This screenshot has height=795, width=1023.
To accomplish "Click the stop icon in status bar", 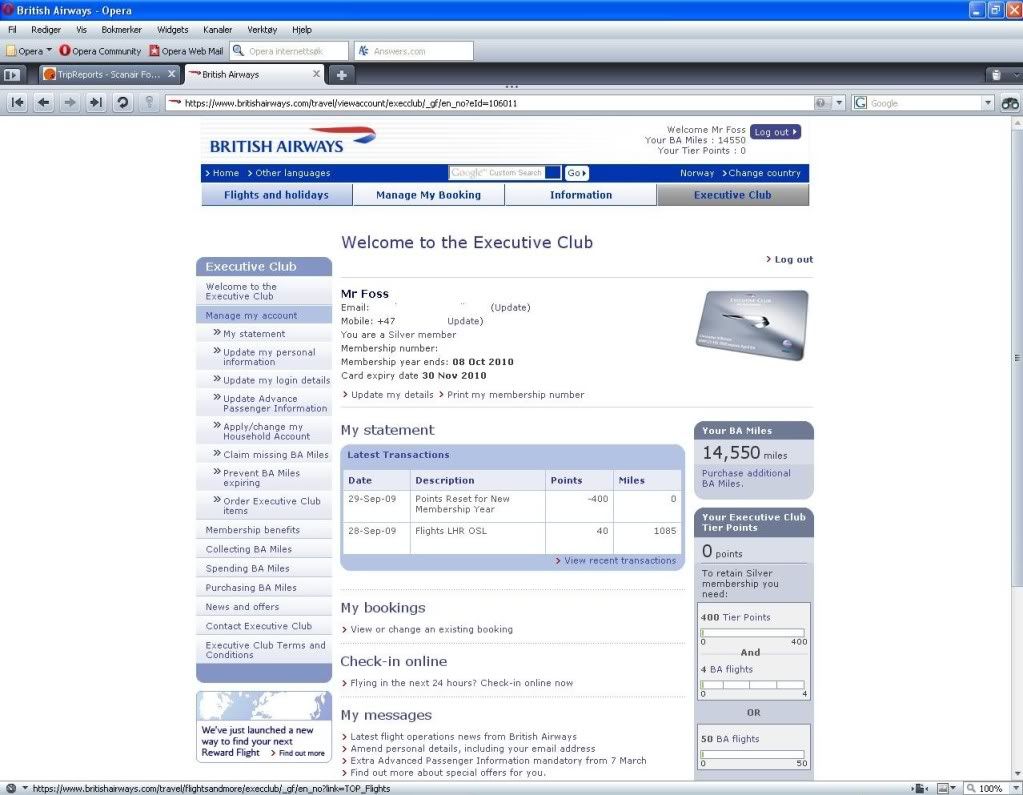I will click(10, 788).
